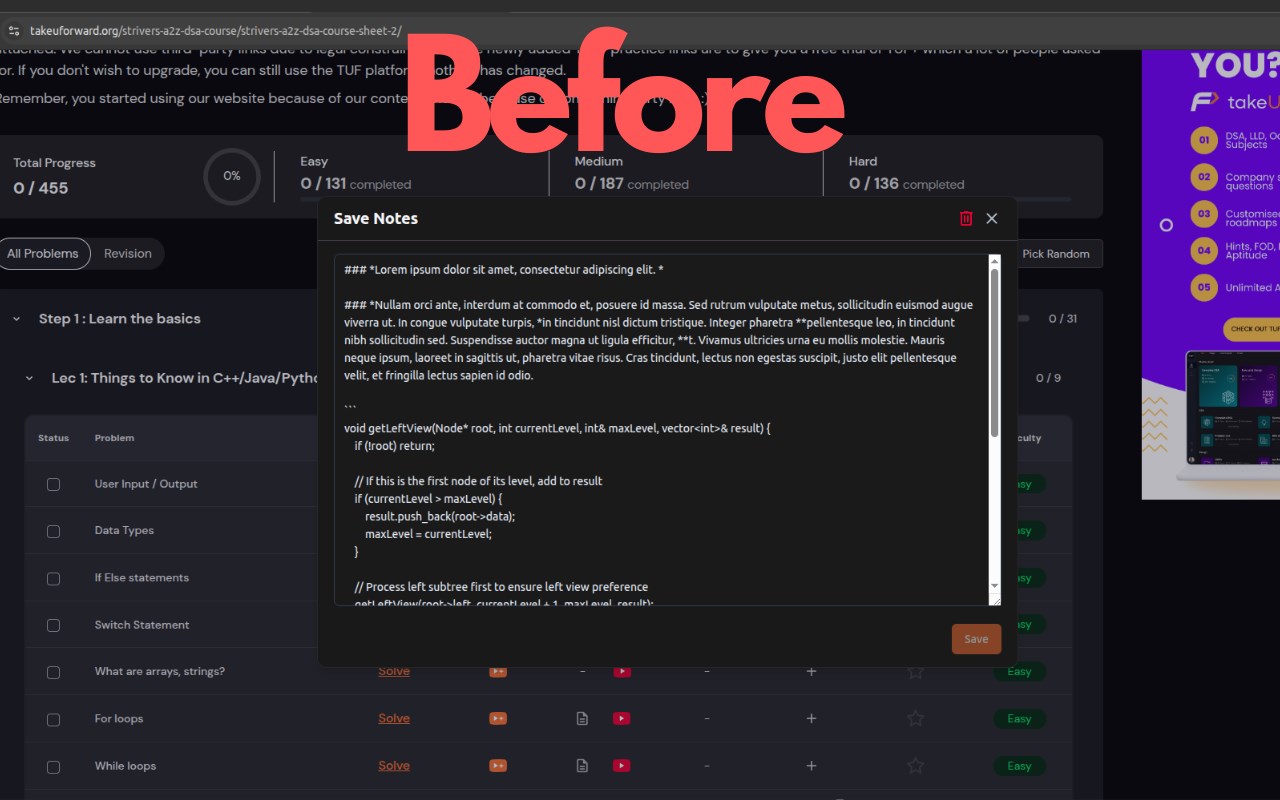
Task: Click the While loops problem name
Action: click(x=125, y=766)
